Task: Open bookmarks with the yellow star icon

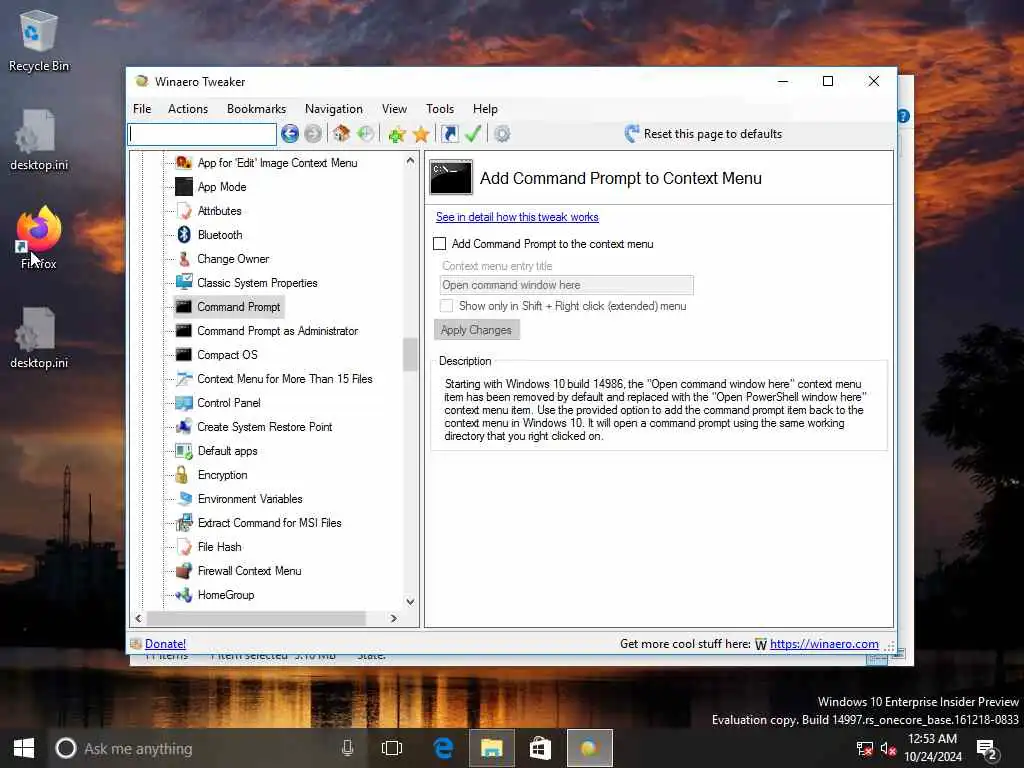Action: tap(421, 135)
